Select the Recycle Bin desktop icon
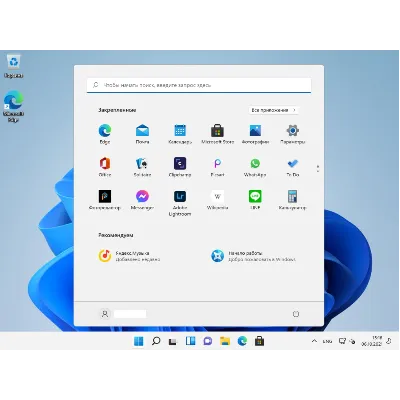 13,66
